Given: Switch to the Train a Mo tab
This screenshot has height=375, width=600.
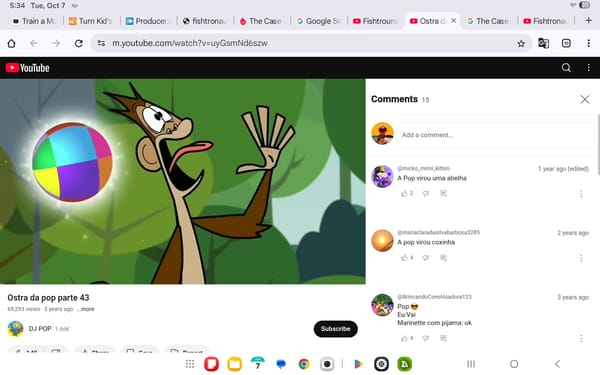Looking at the screenshot, I should click(x=35, y=21).
